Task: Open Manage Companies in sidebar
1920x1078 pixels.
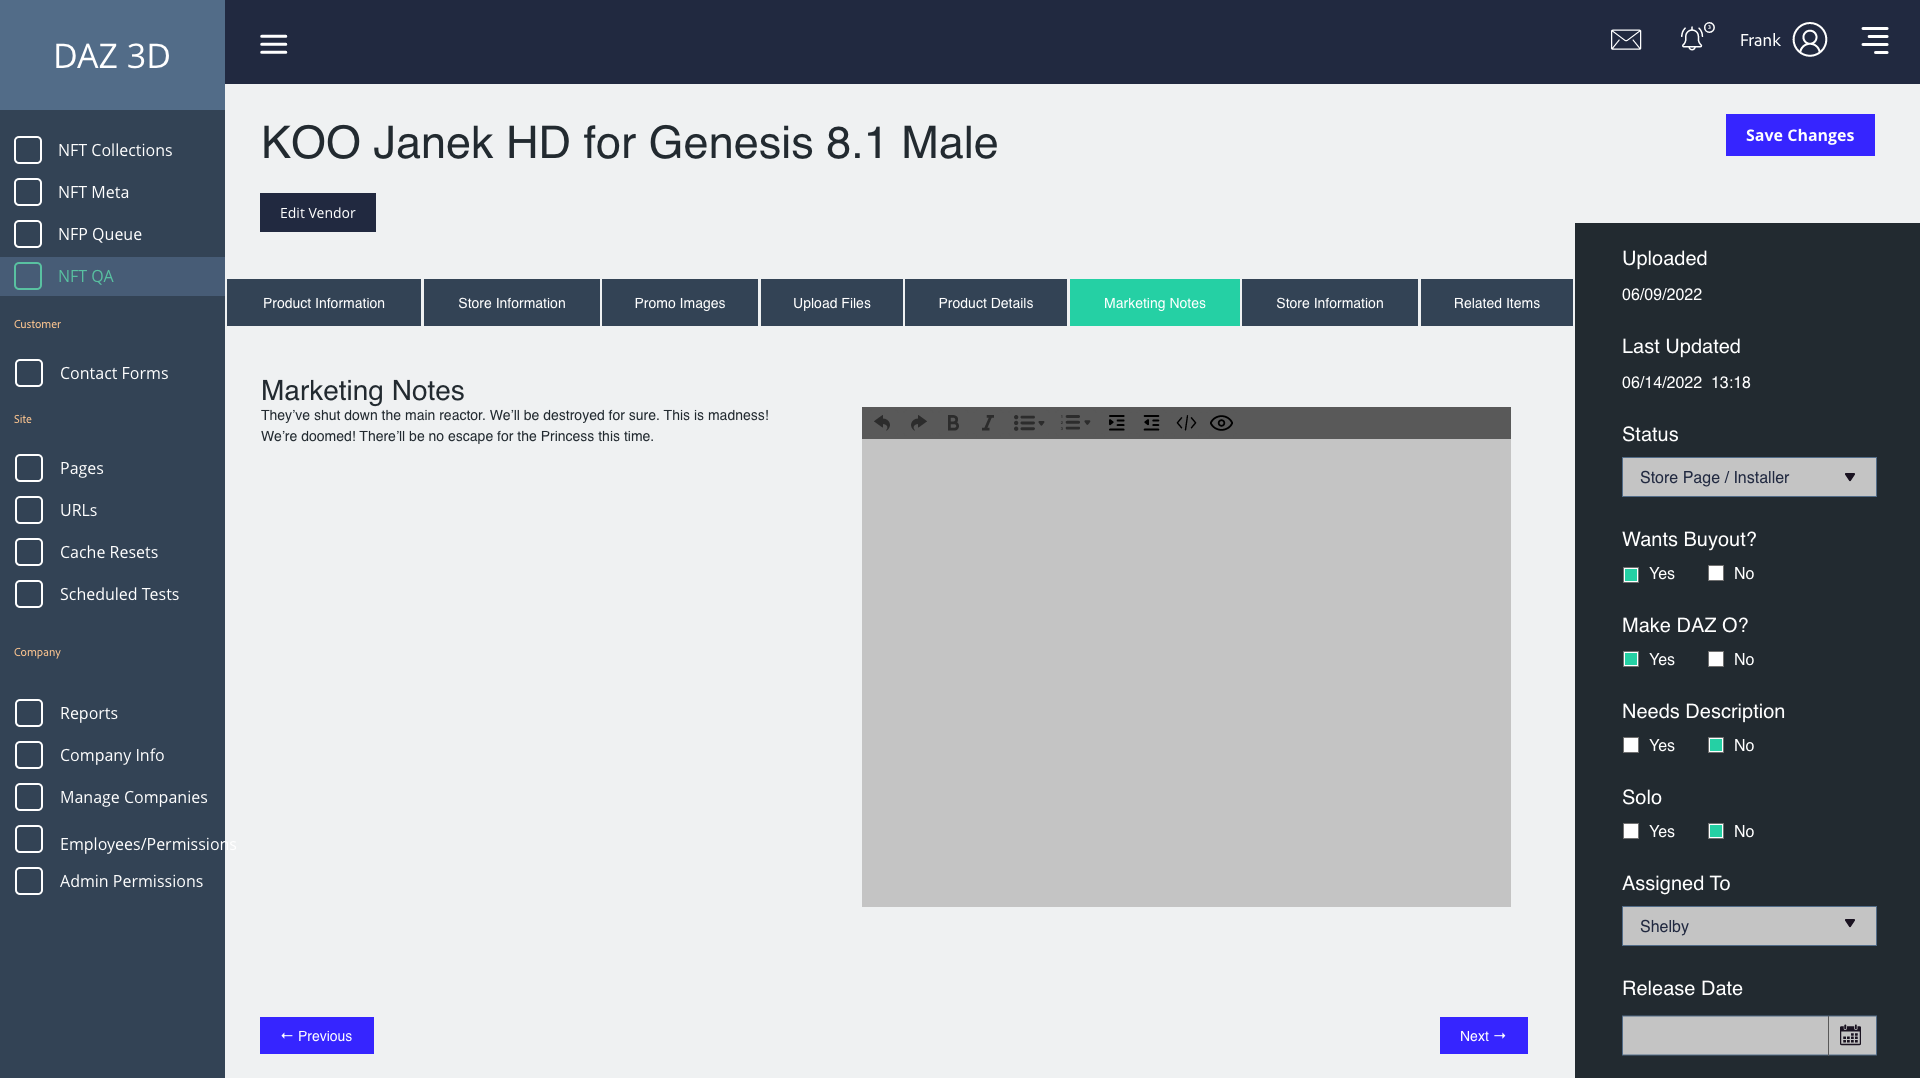Action: tap(134, 797)
